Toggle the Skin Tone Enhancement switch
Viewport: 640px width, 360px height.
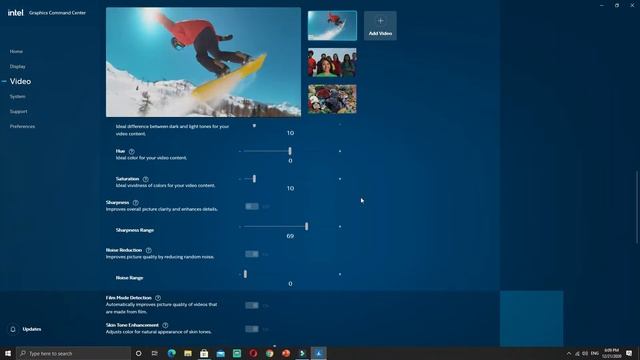point(252,329)
